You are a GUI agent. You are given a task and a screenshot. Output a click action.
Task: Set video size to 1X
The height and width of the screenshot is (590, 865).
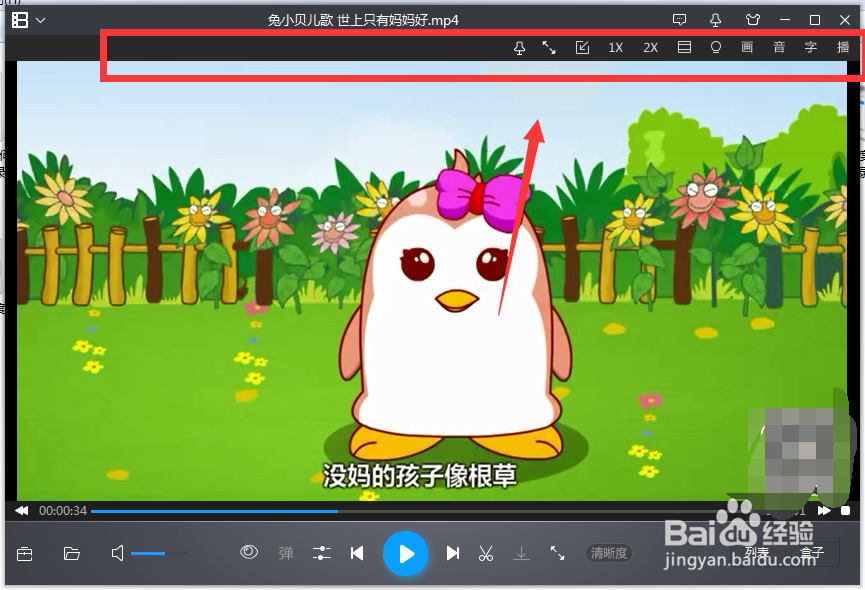pyautogui.click(x=616, y=47)
